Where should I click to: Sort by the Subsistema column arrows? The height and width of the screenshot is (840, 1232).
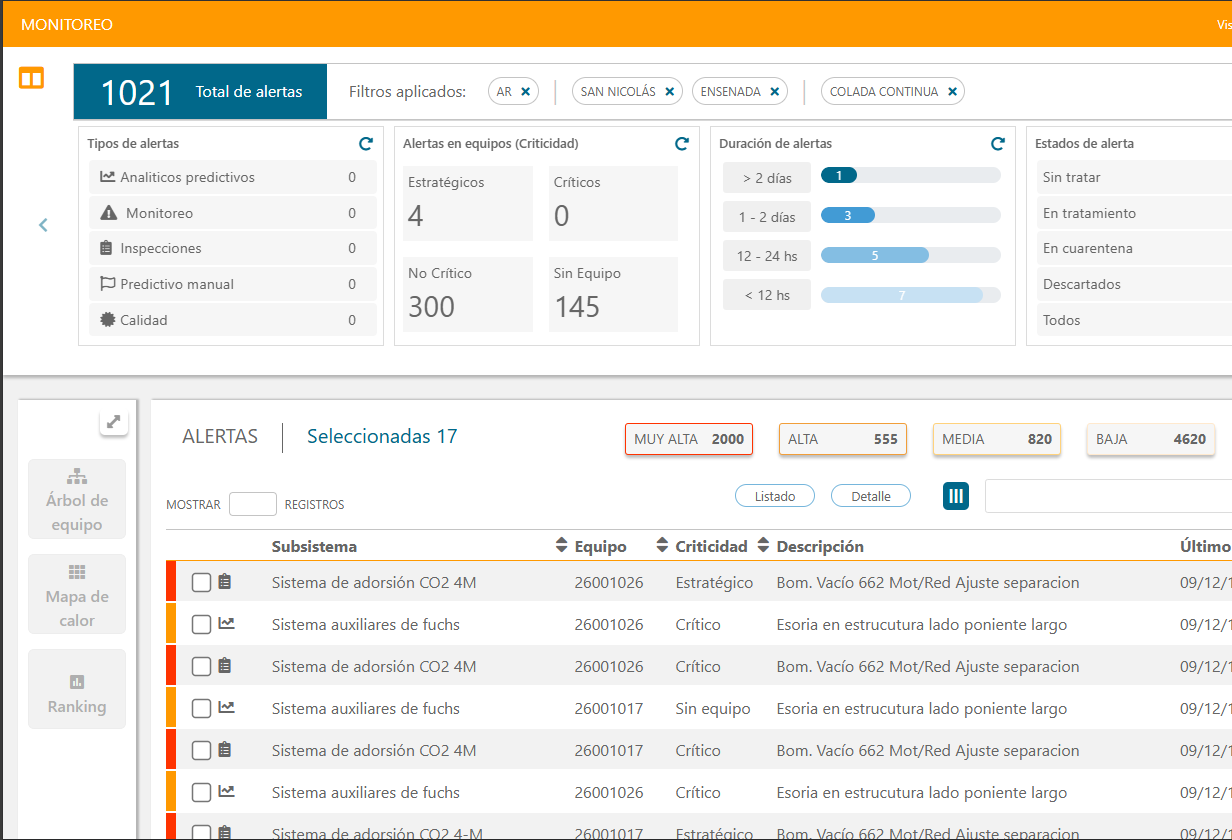click(x=561, y=546)
